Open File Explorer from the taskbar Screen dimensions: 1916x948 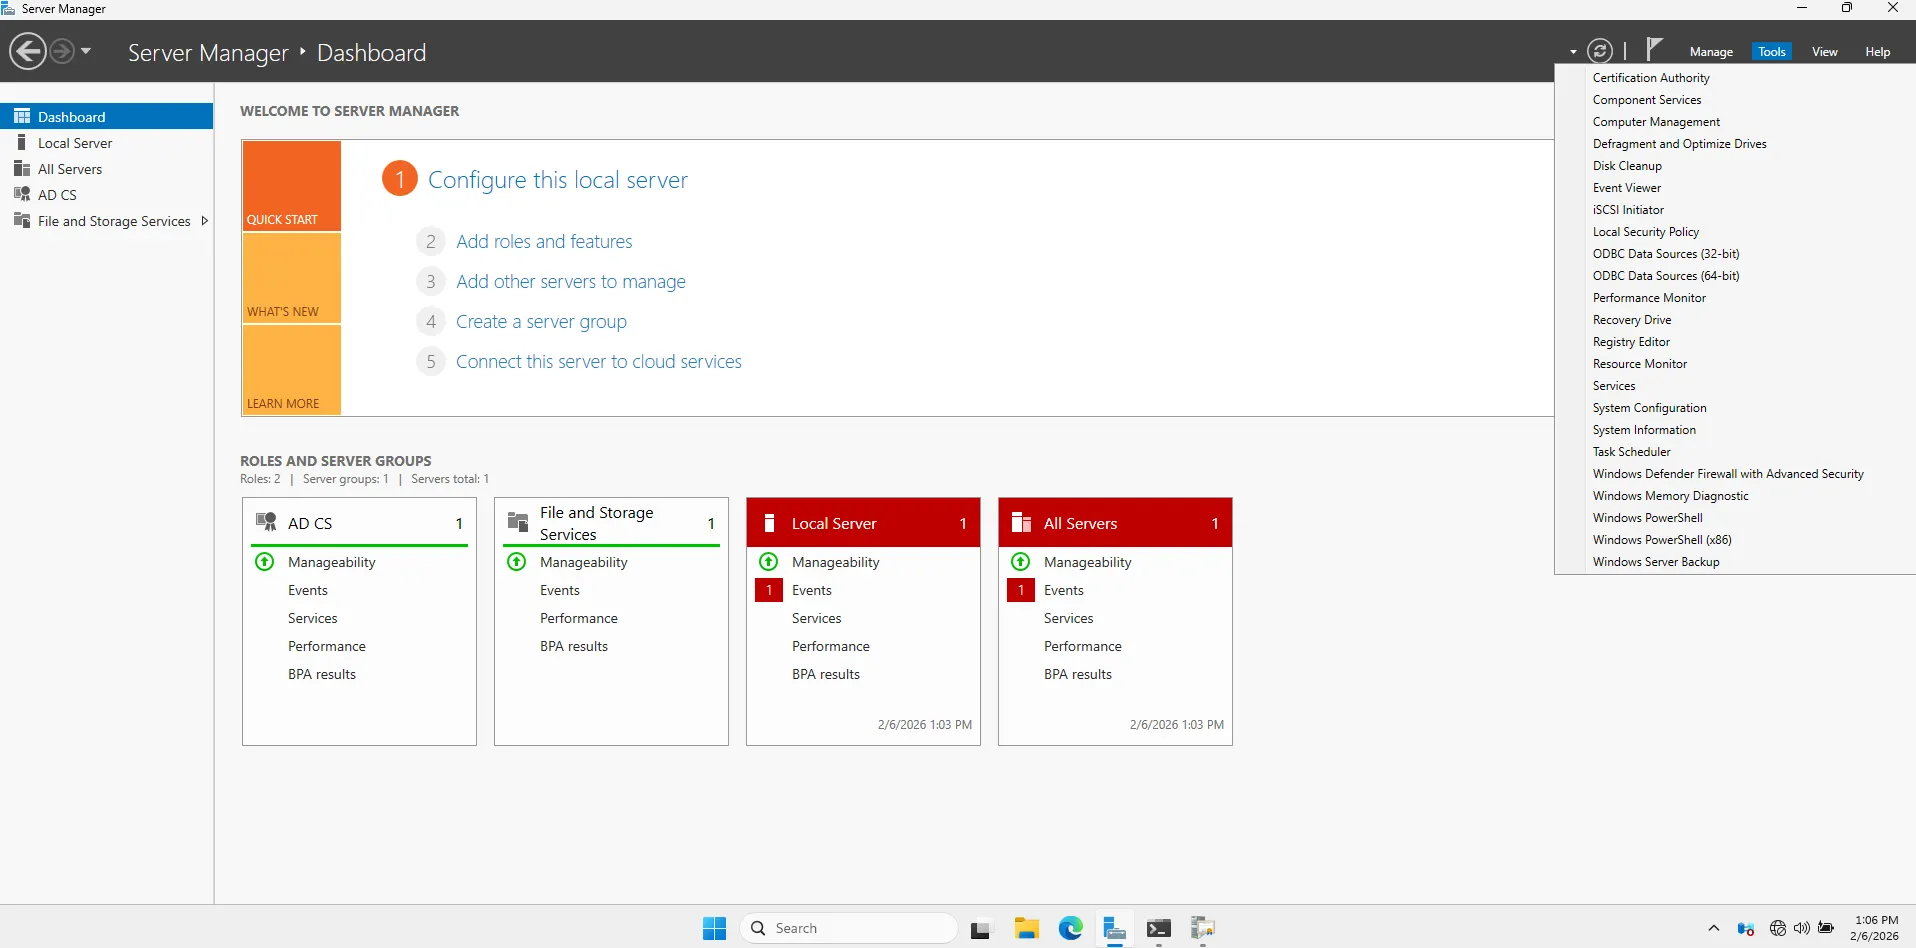coord(1027,928)
